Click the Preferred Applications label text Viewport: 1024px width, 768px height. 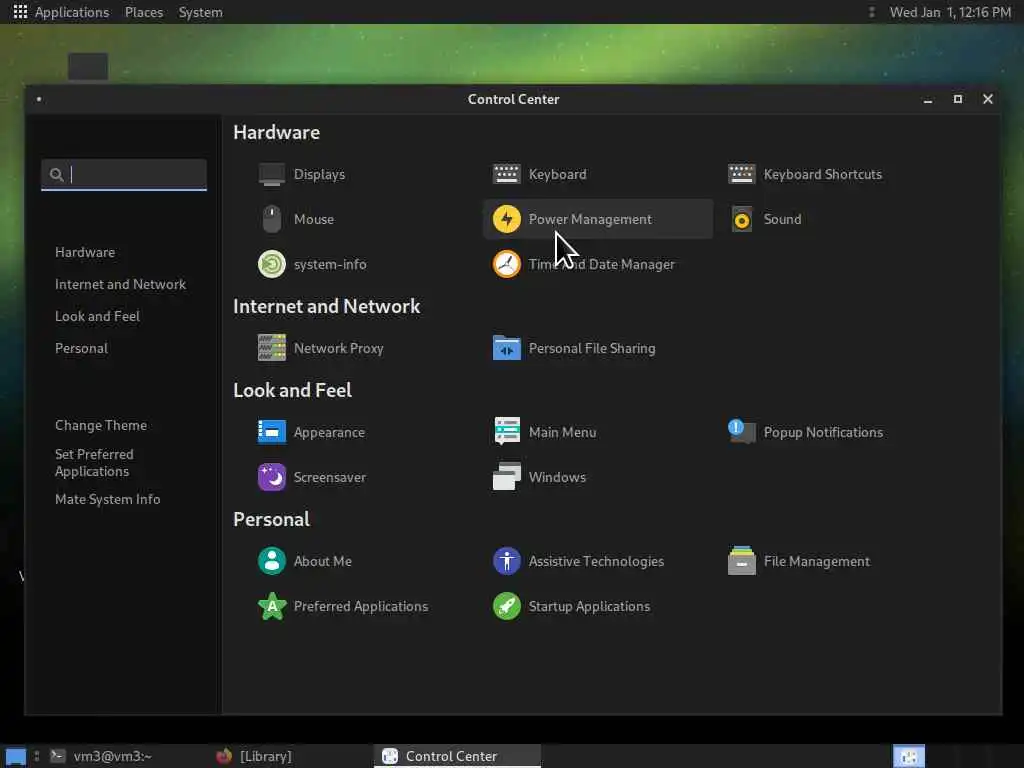[361, 606]
